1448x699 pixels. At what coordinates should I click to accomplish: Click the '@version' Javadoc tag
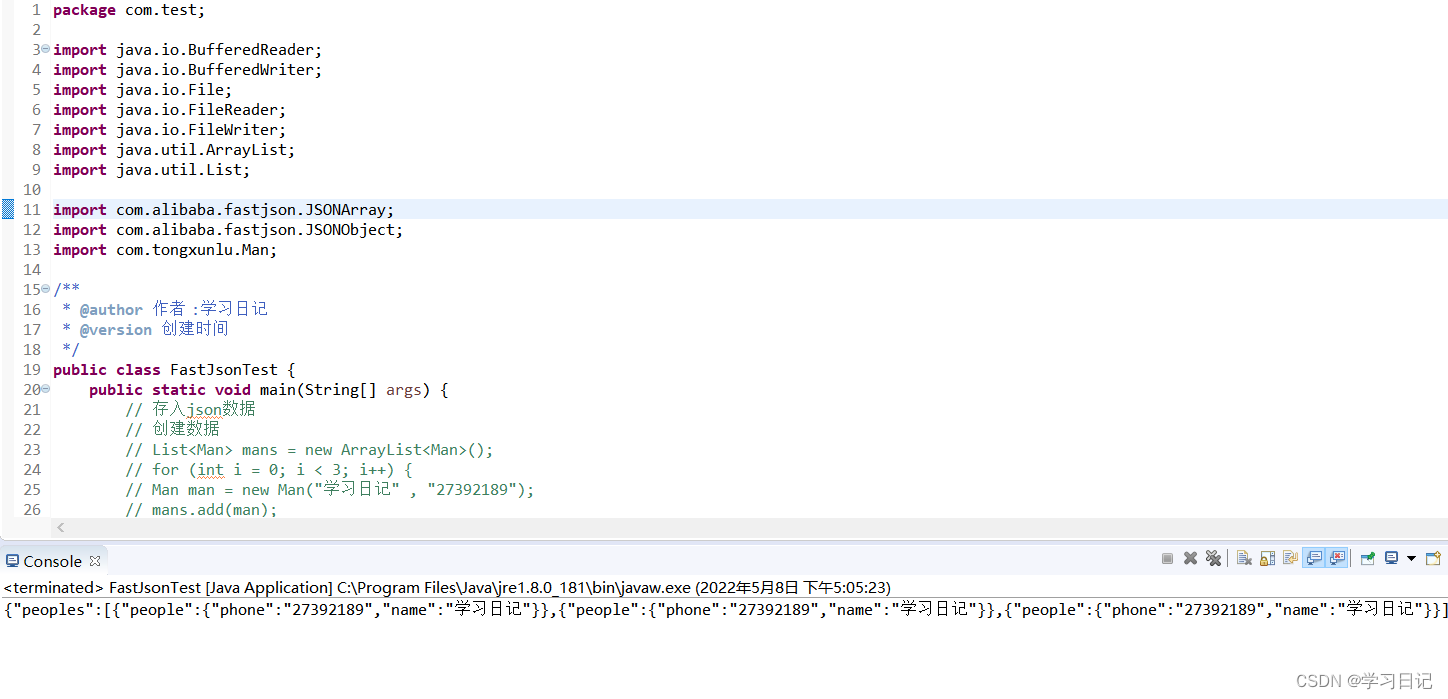116,330
